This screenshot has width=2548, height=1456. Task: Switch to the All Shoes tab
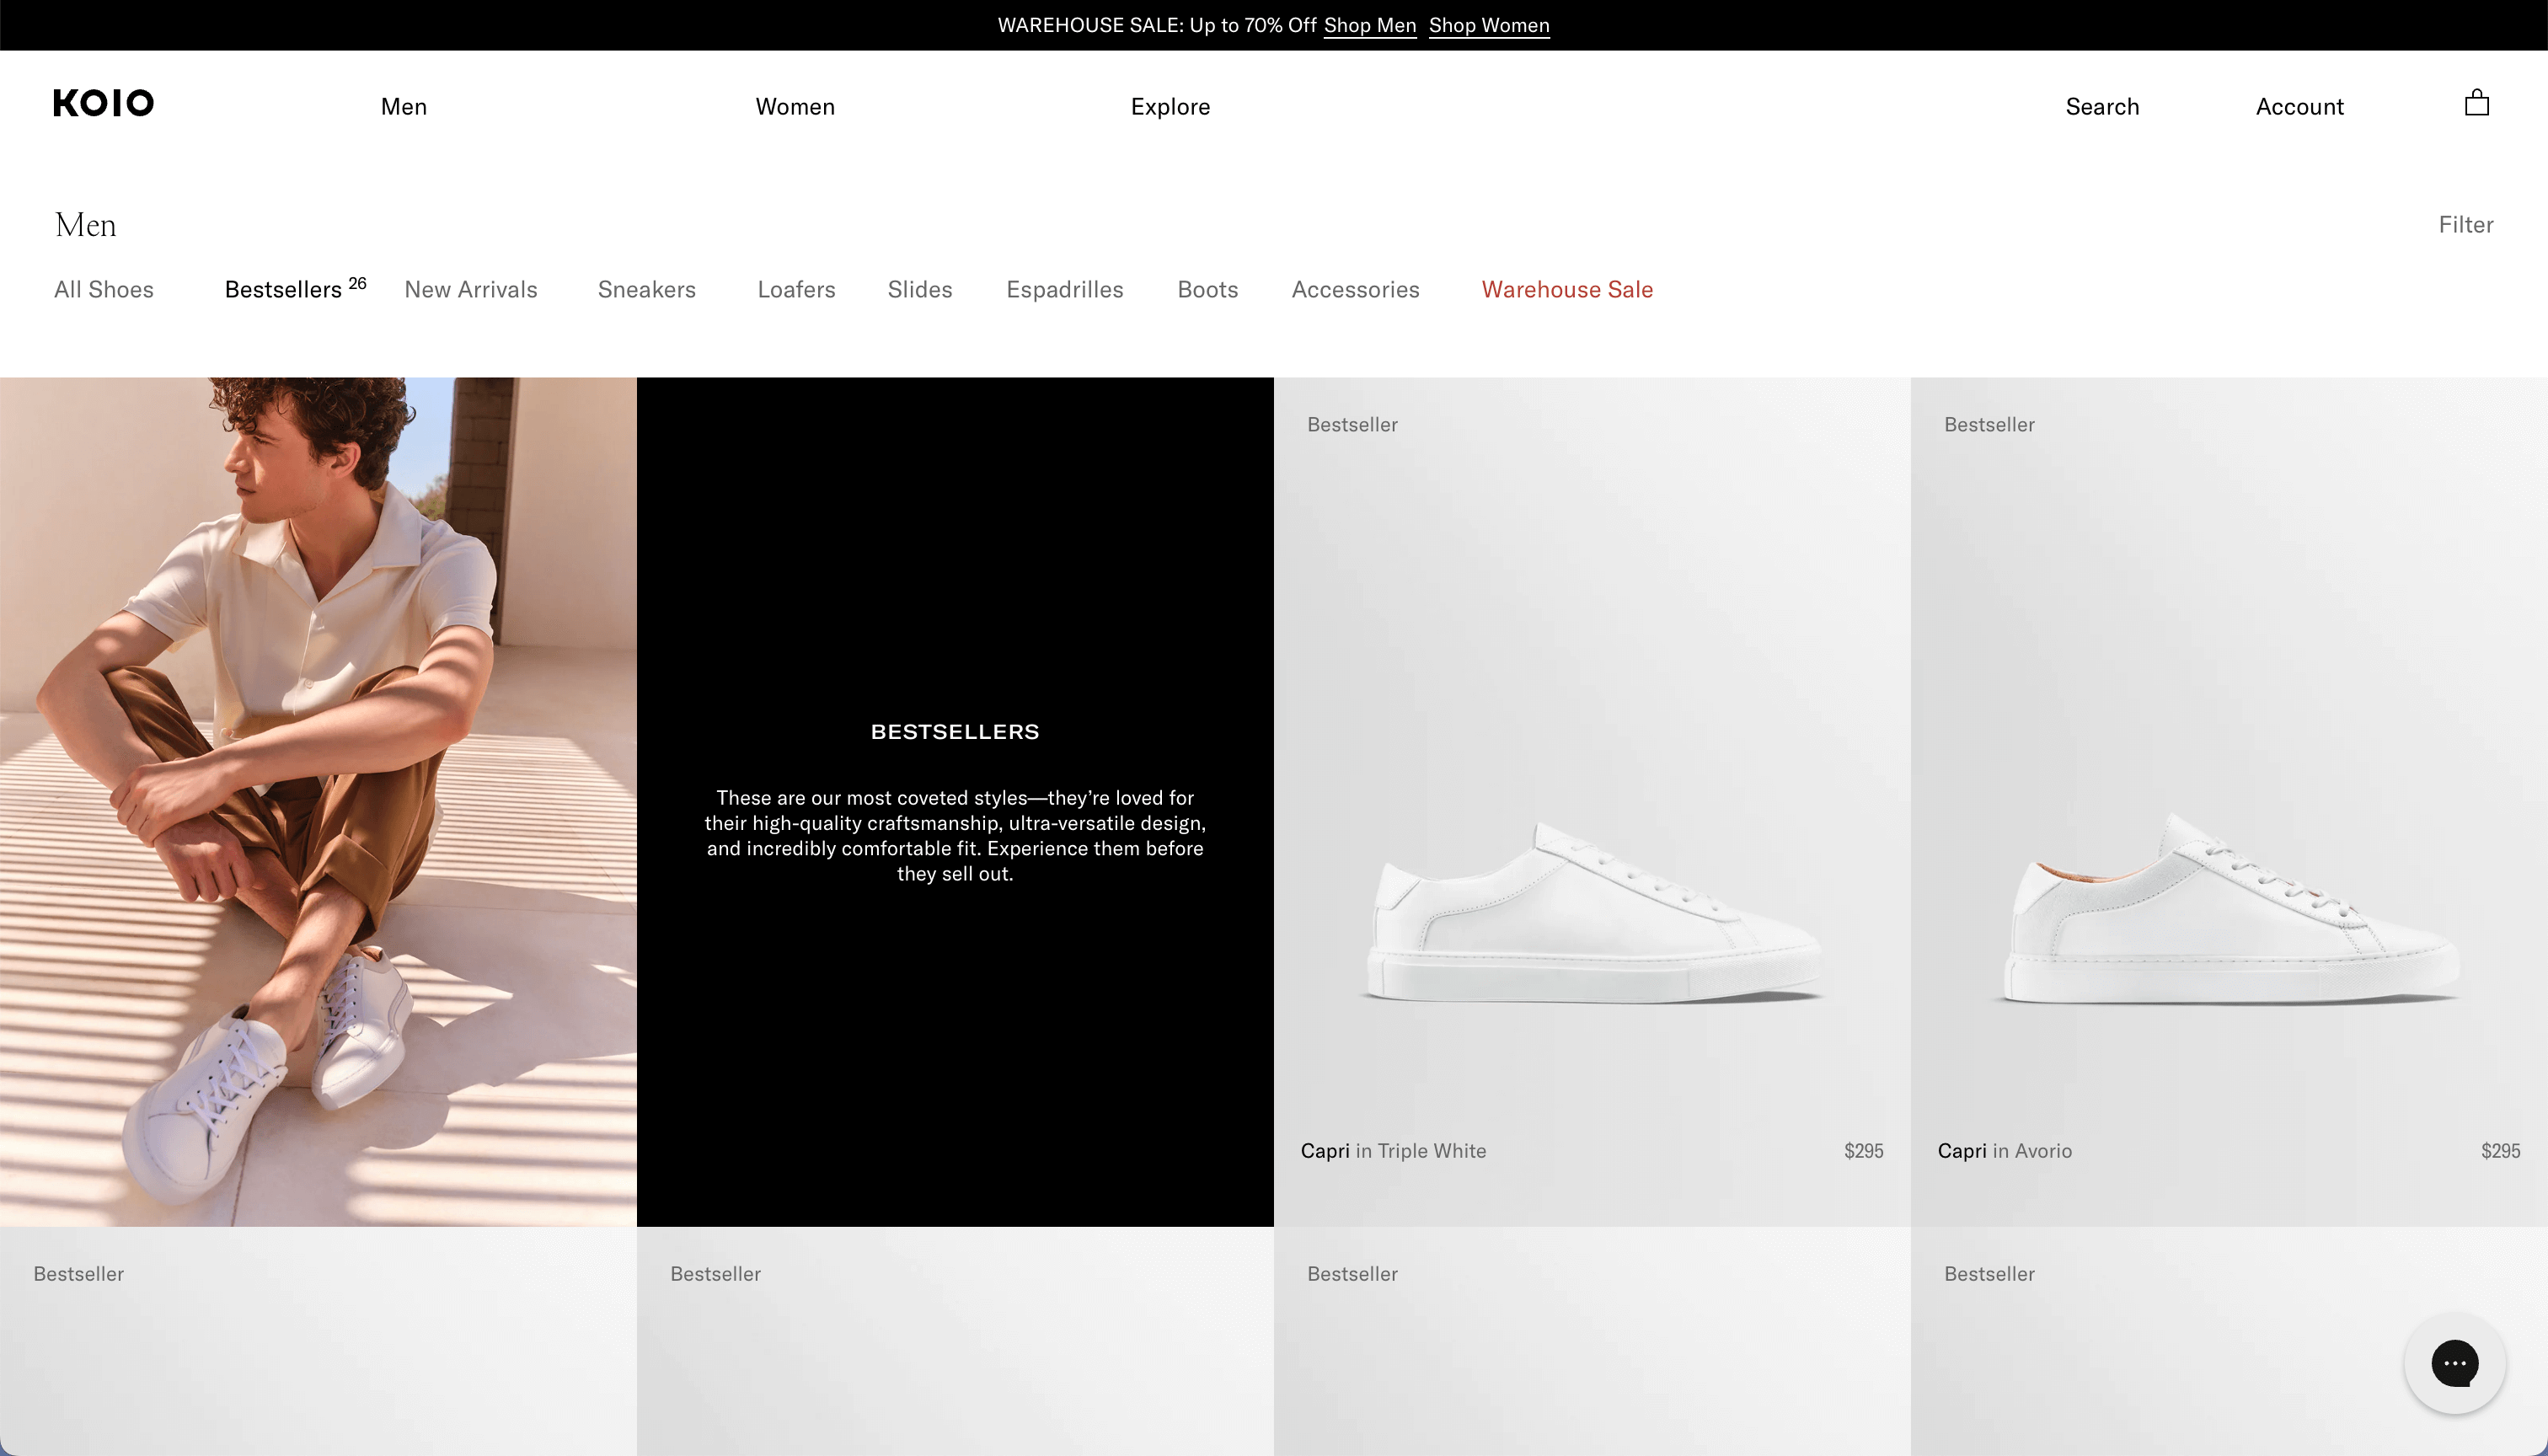point(104,290)
